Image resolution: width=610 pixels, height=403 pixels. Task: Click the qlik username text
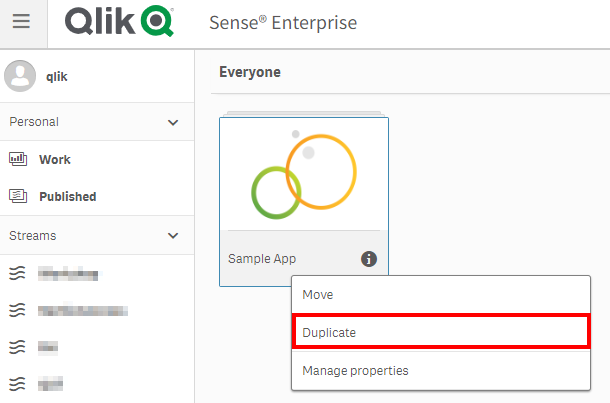[x=56, y=76]
